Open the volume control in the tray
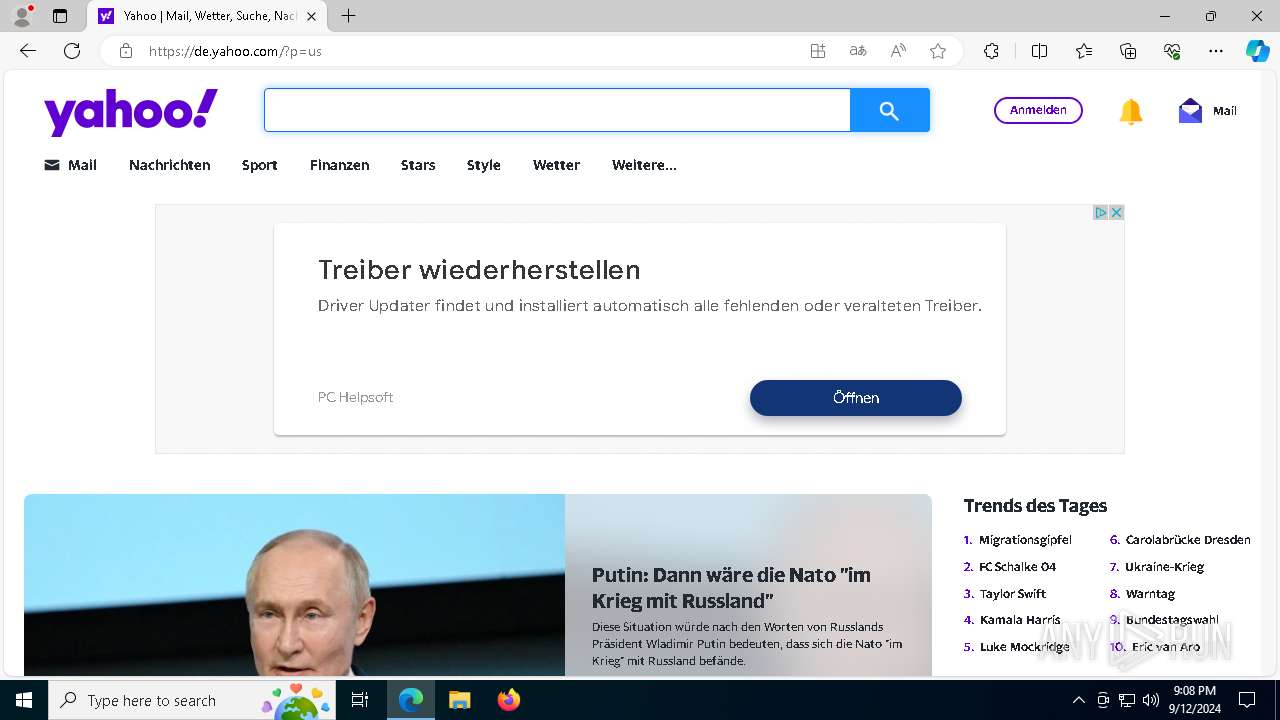The width and height of the screenshot is (1280, 720). [1150, 700]
